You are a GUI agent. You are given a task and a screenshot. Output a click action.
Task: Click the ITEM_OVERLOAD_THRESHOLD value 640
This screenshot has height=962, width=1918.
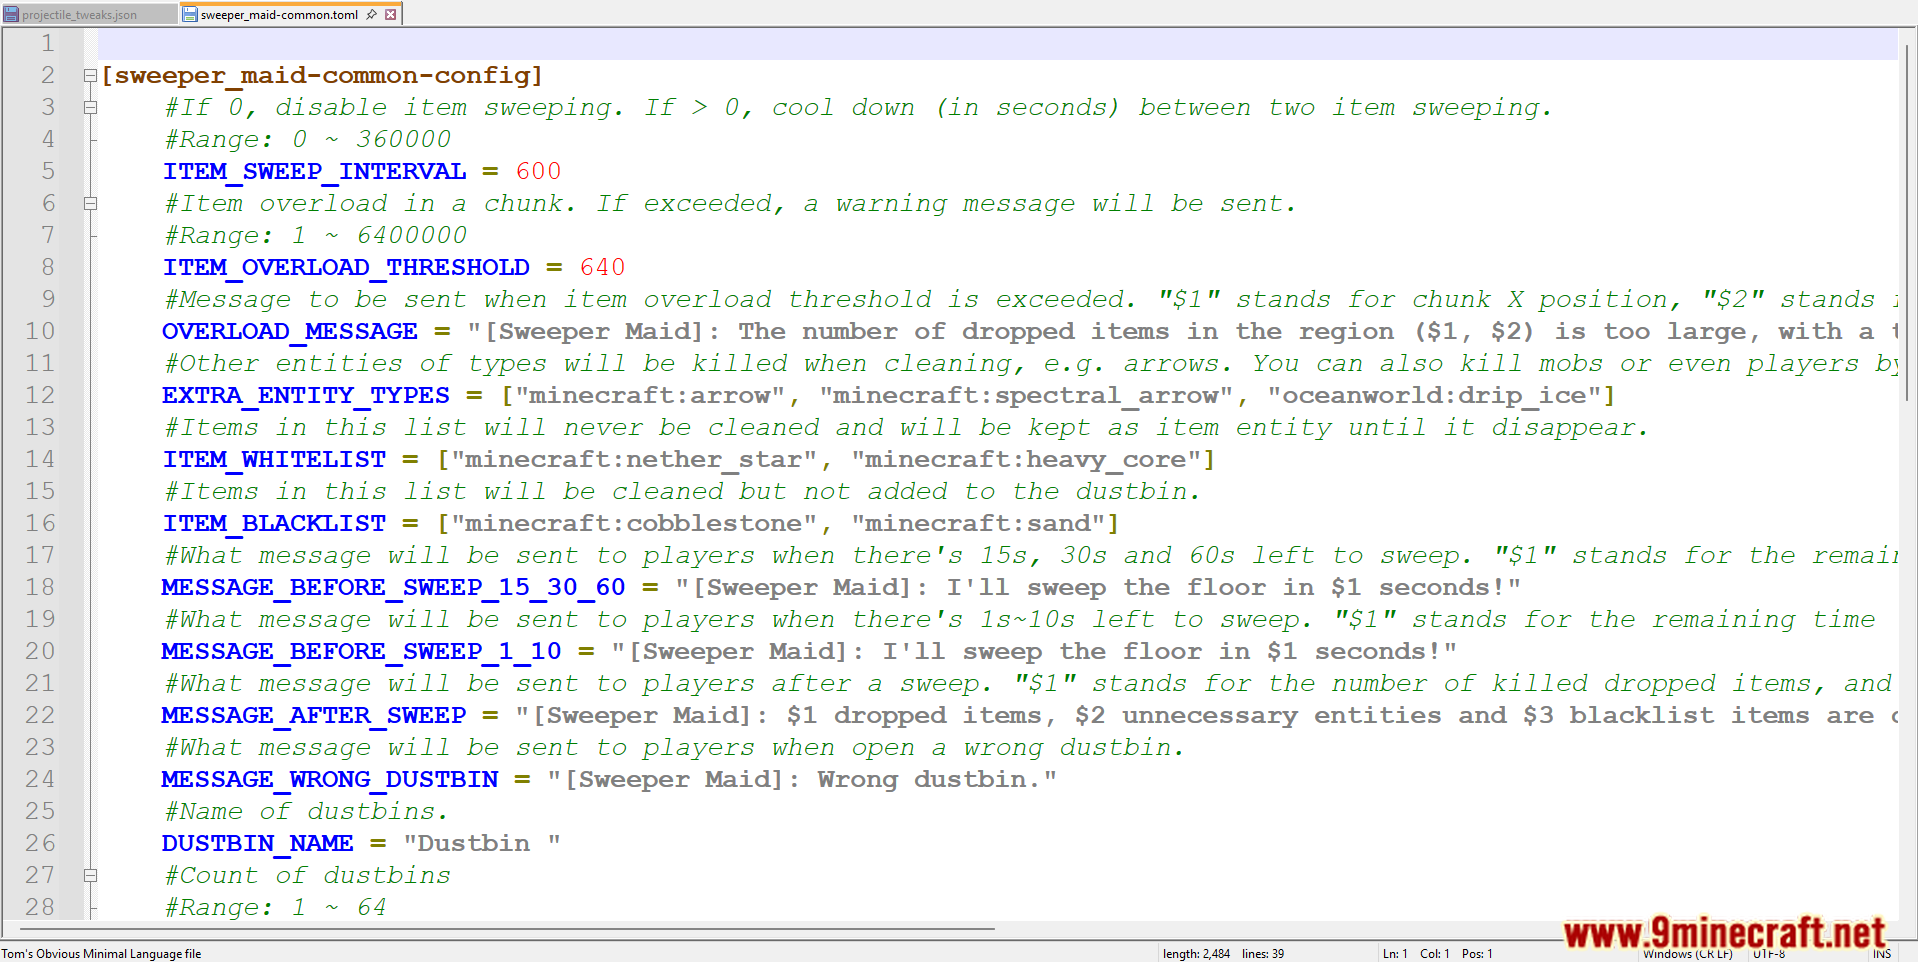(602, 268)
